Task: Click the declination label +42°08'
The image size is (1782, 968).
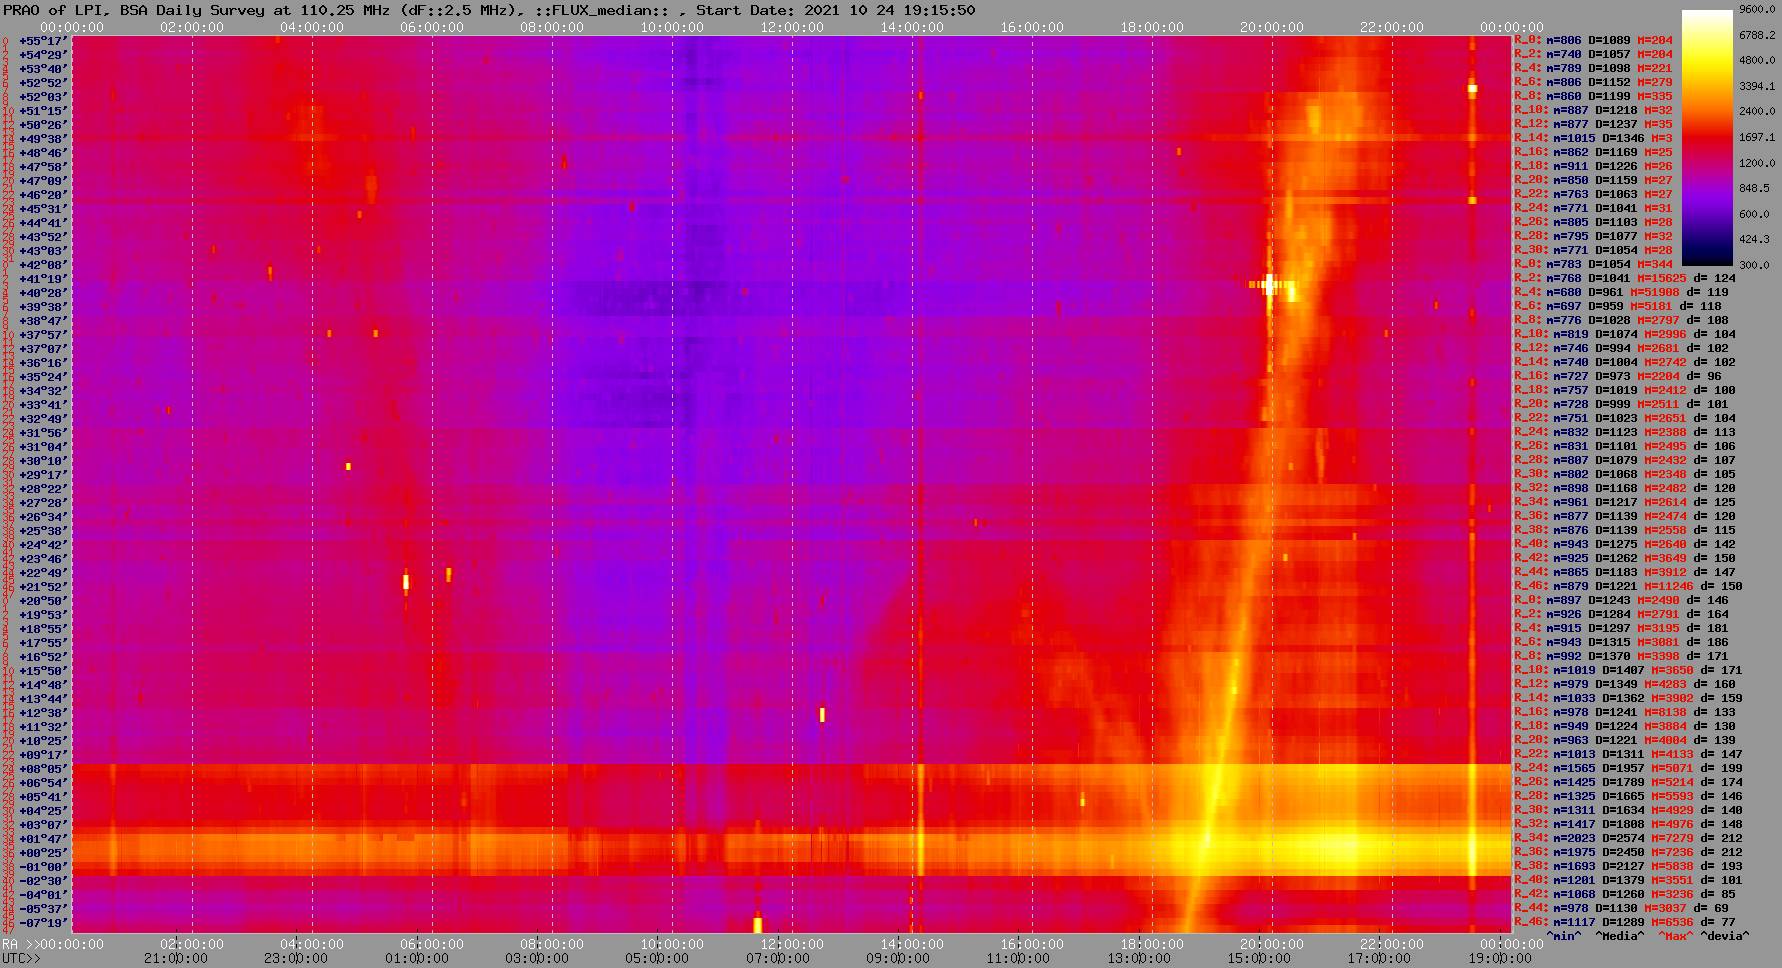Action: [x=43, y=265]
